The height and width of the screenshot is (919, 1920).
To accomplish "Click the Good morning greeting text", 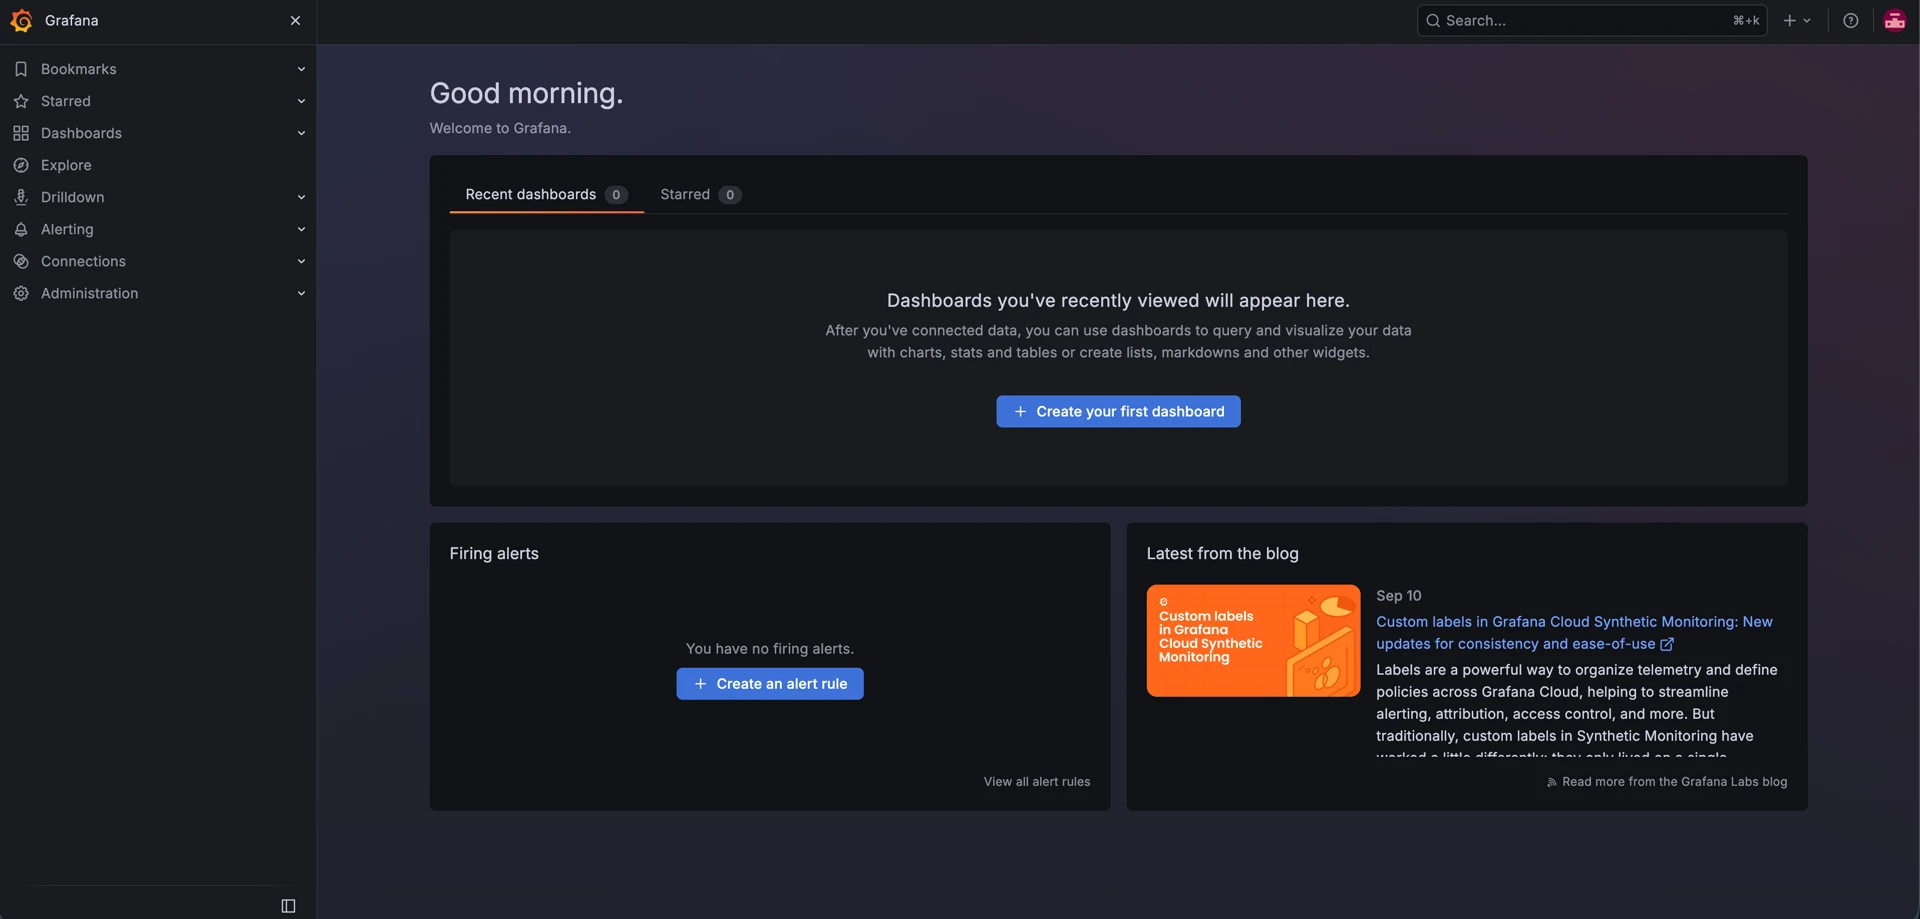I will [527, 94].
